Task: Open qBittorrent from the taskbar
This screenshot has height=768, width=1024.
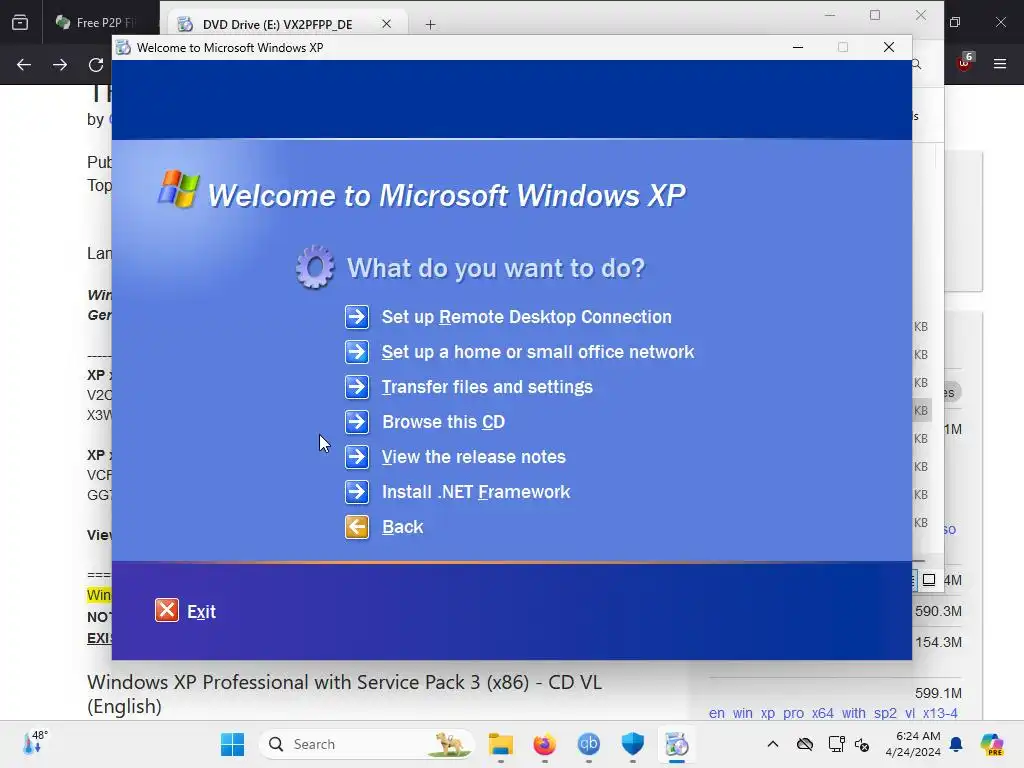Action: [x=588, y=744]
